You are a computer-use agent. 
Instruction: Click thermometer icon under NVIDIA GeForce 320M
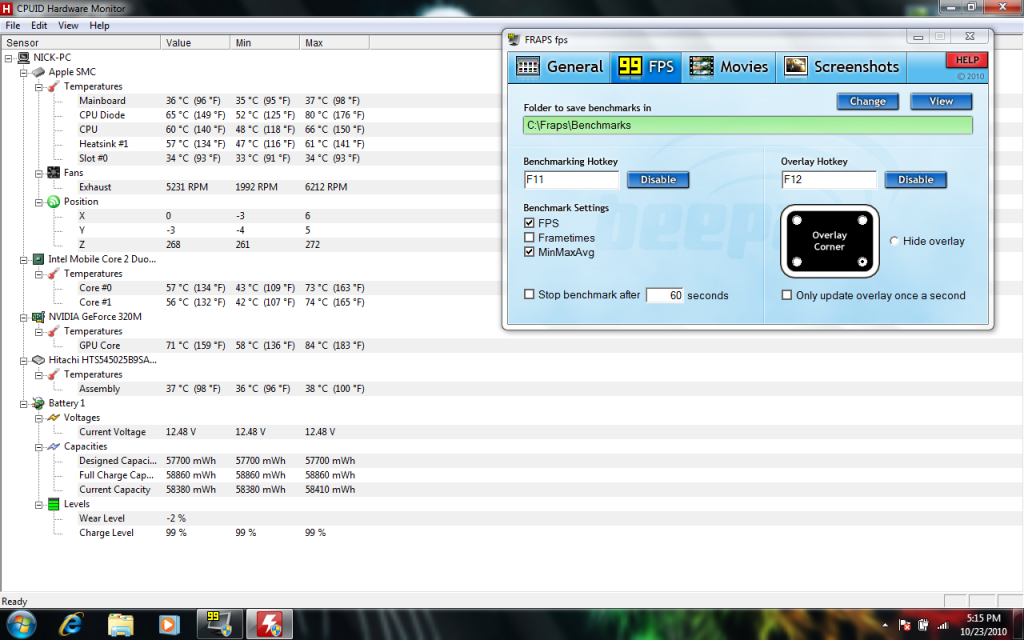[x=54, y=331]
